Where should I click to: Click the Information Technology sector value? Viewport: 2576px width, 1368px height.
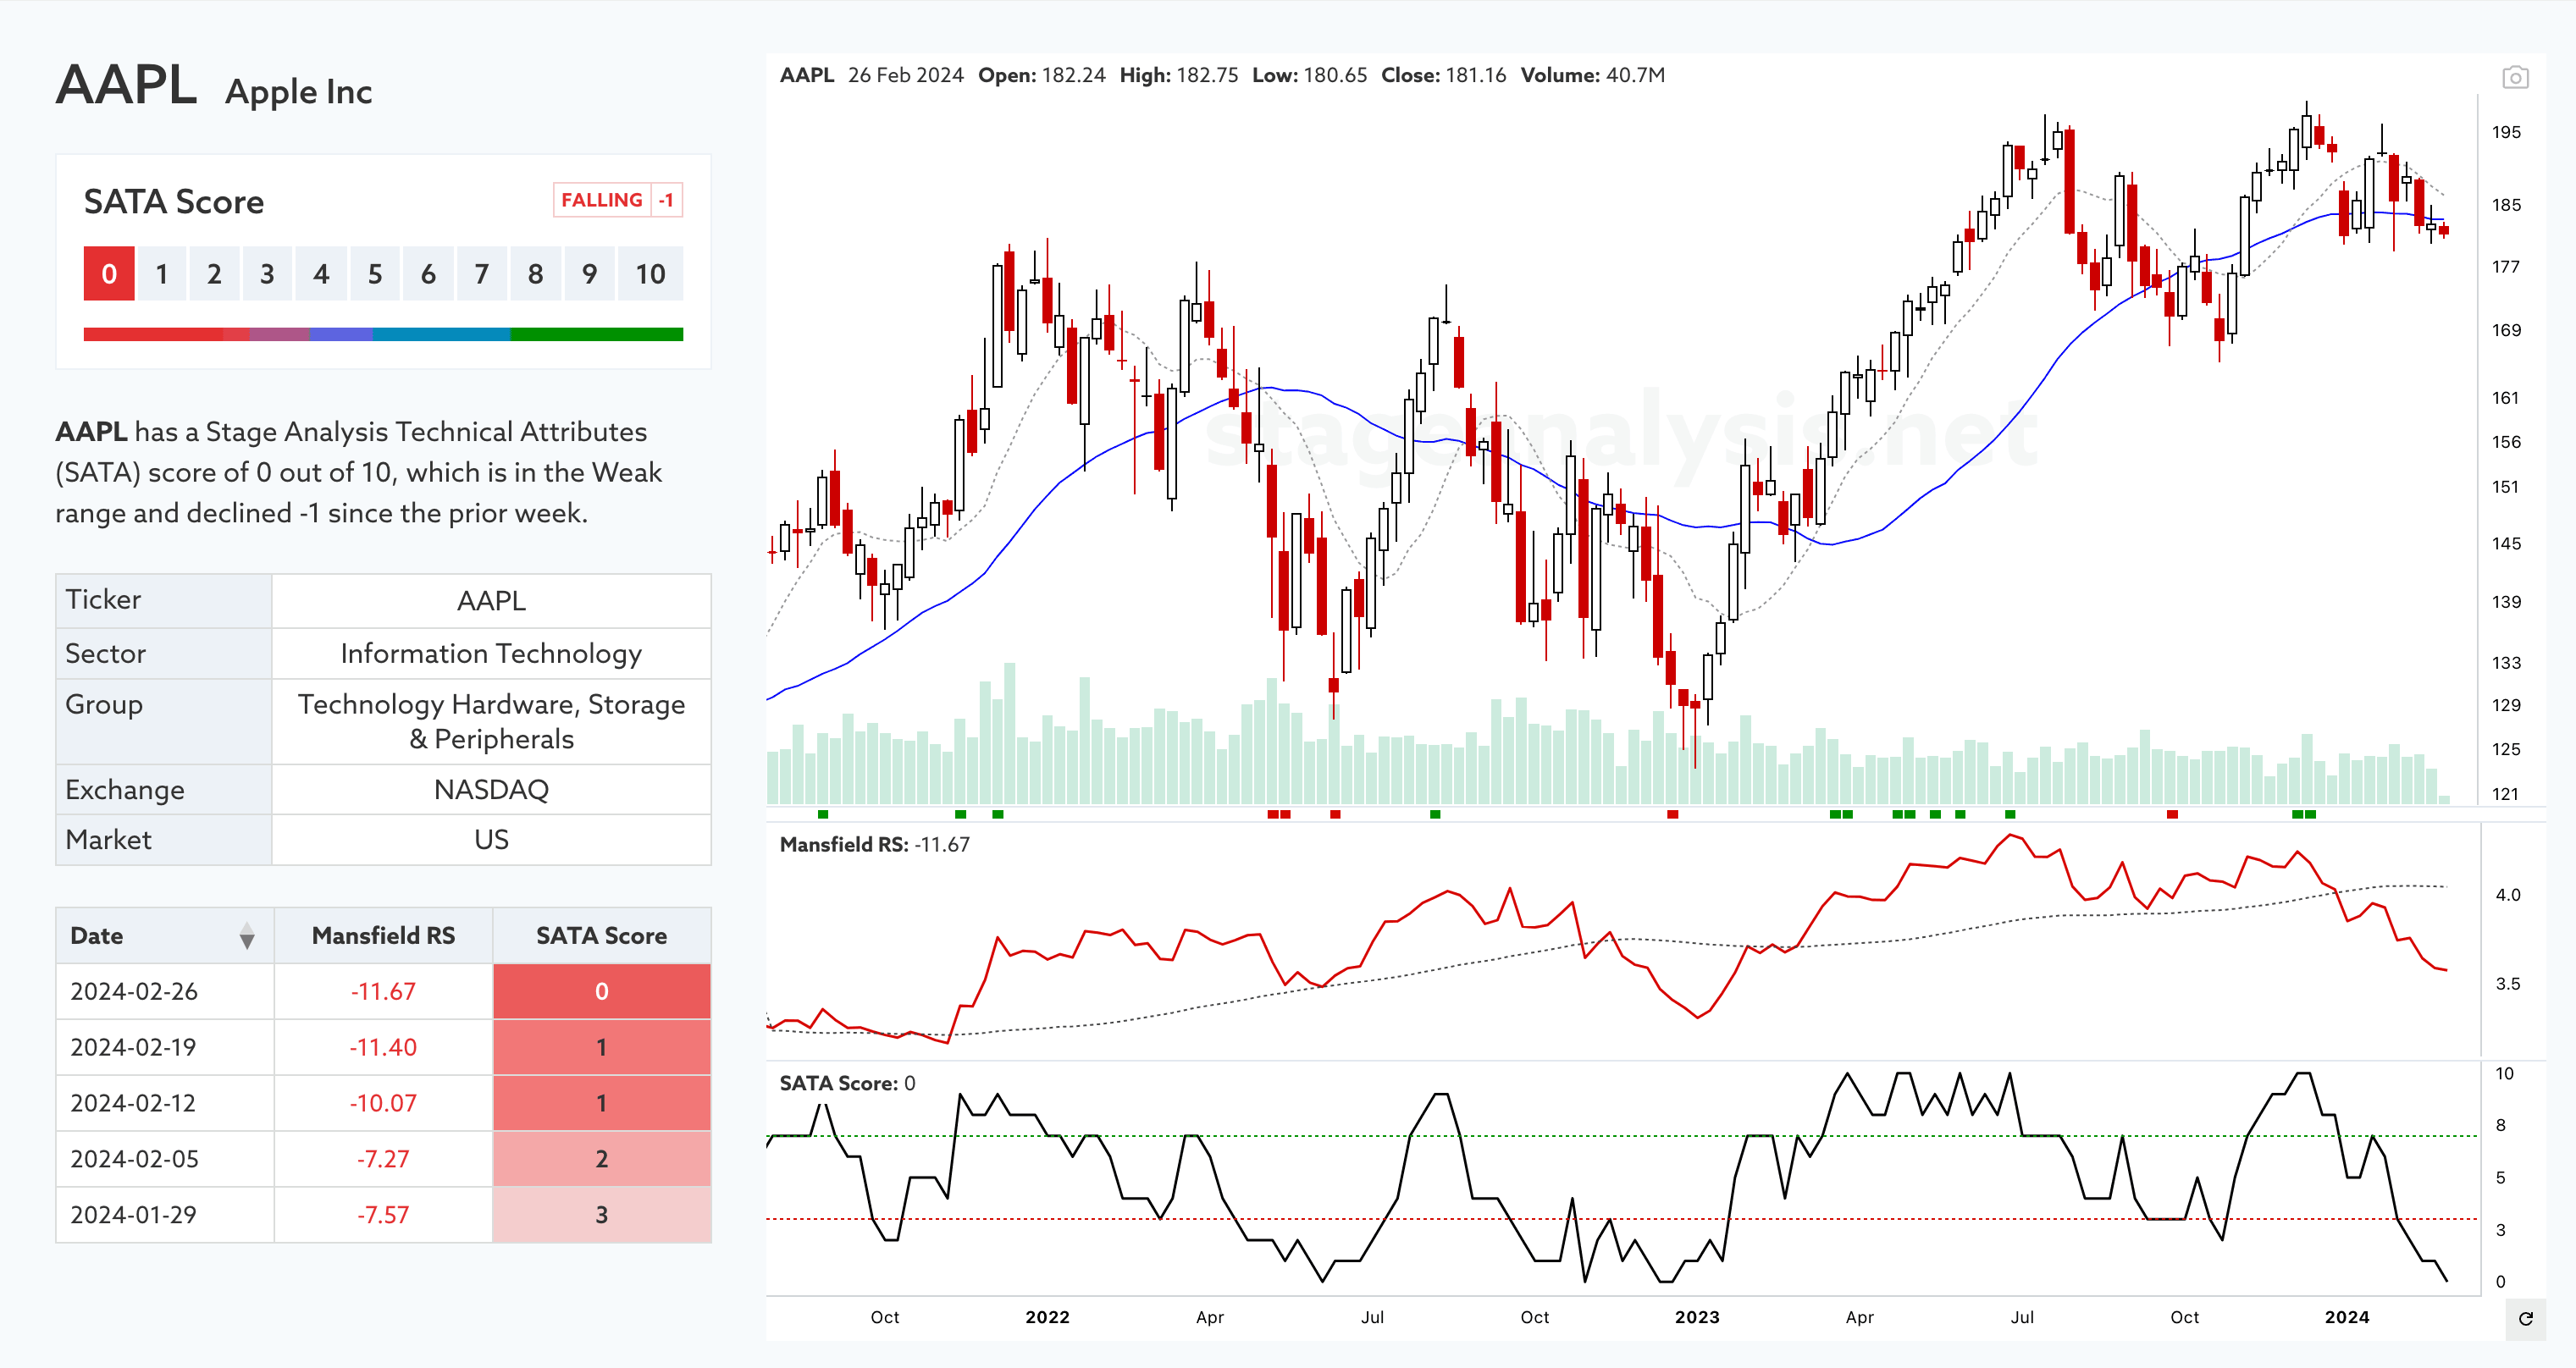491,654
